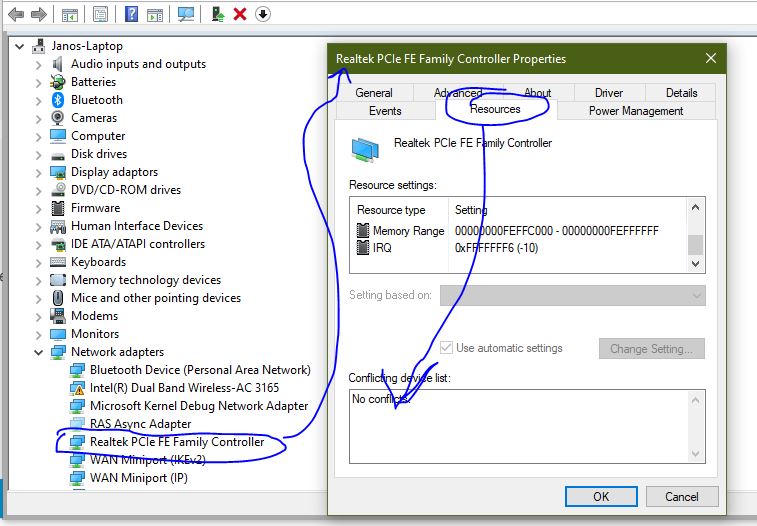Open the Setting based on dropdown

point(573,295)
